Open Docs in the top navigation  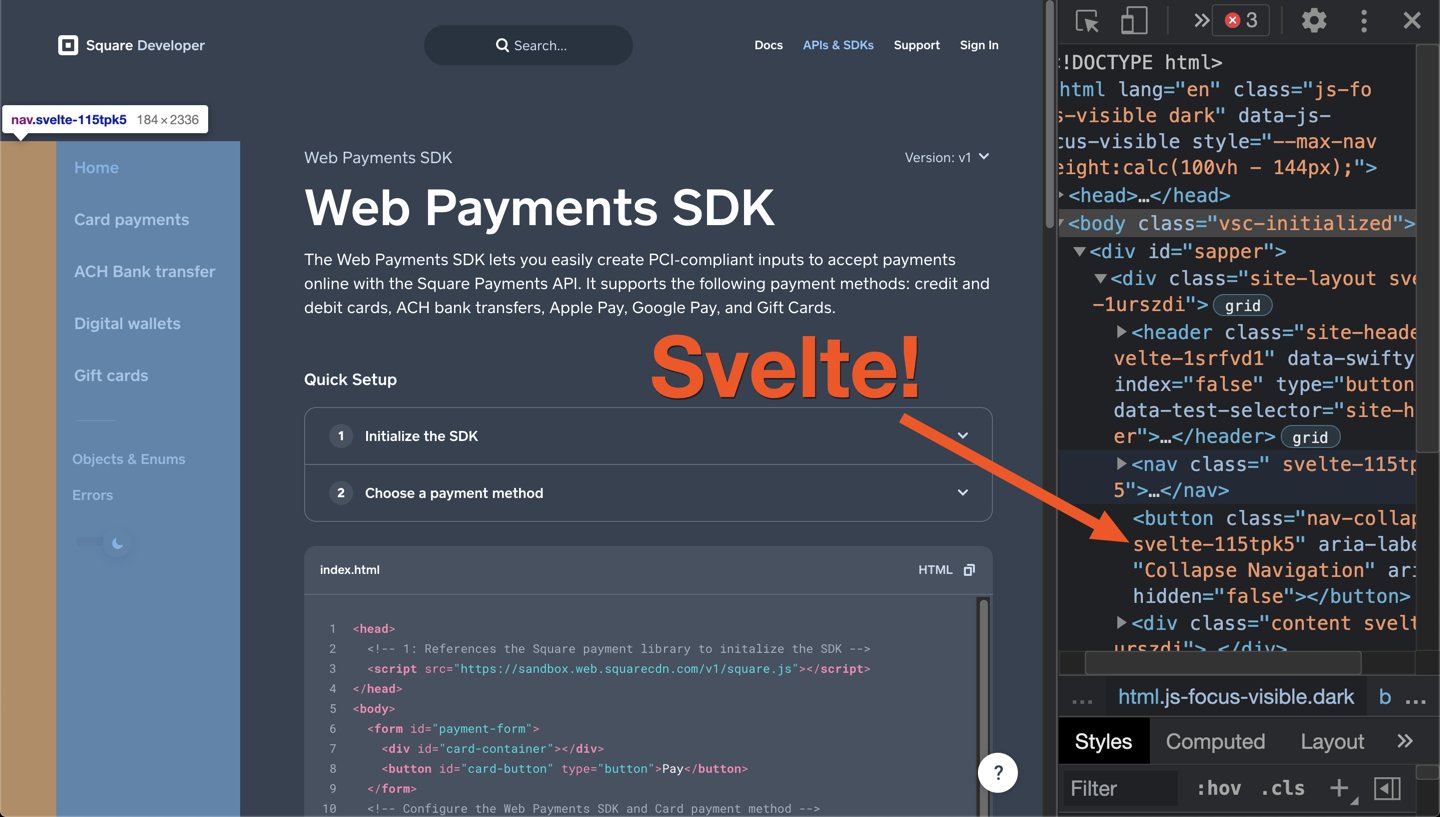click(x=768, y=45)
